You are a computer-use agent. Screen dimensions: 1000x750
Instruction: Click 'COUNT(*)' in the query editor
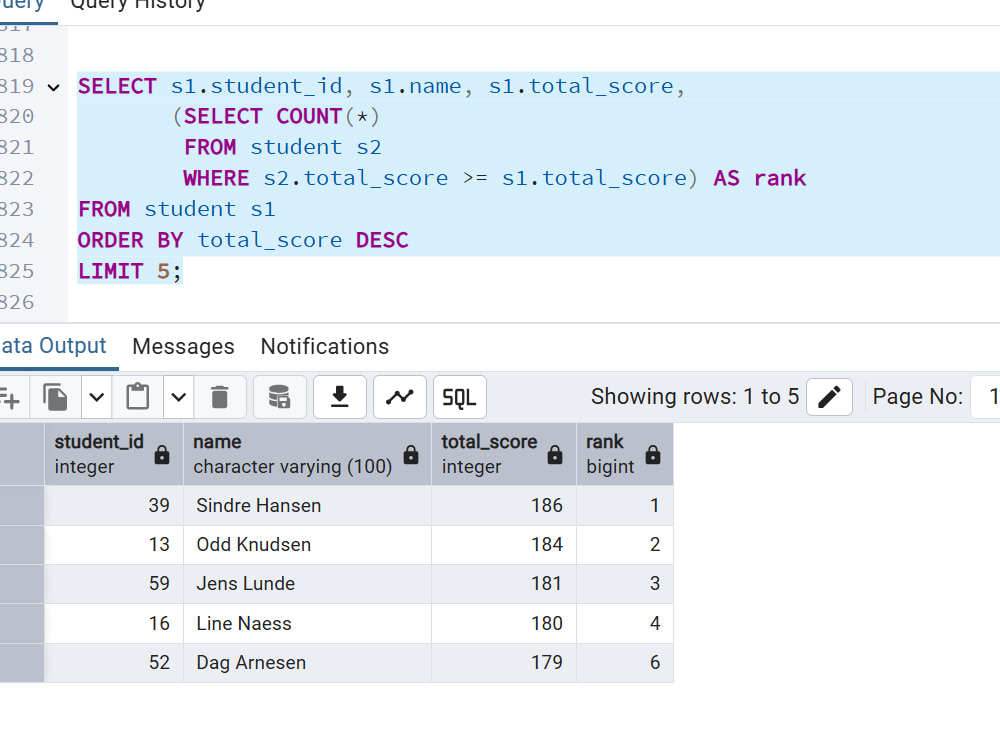pos(328,117)
